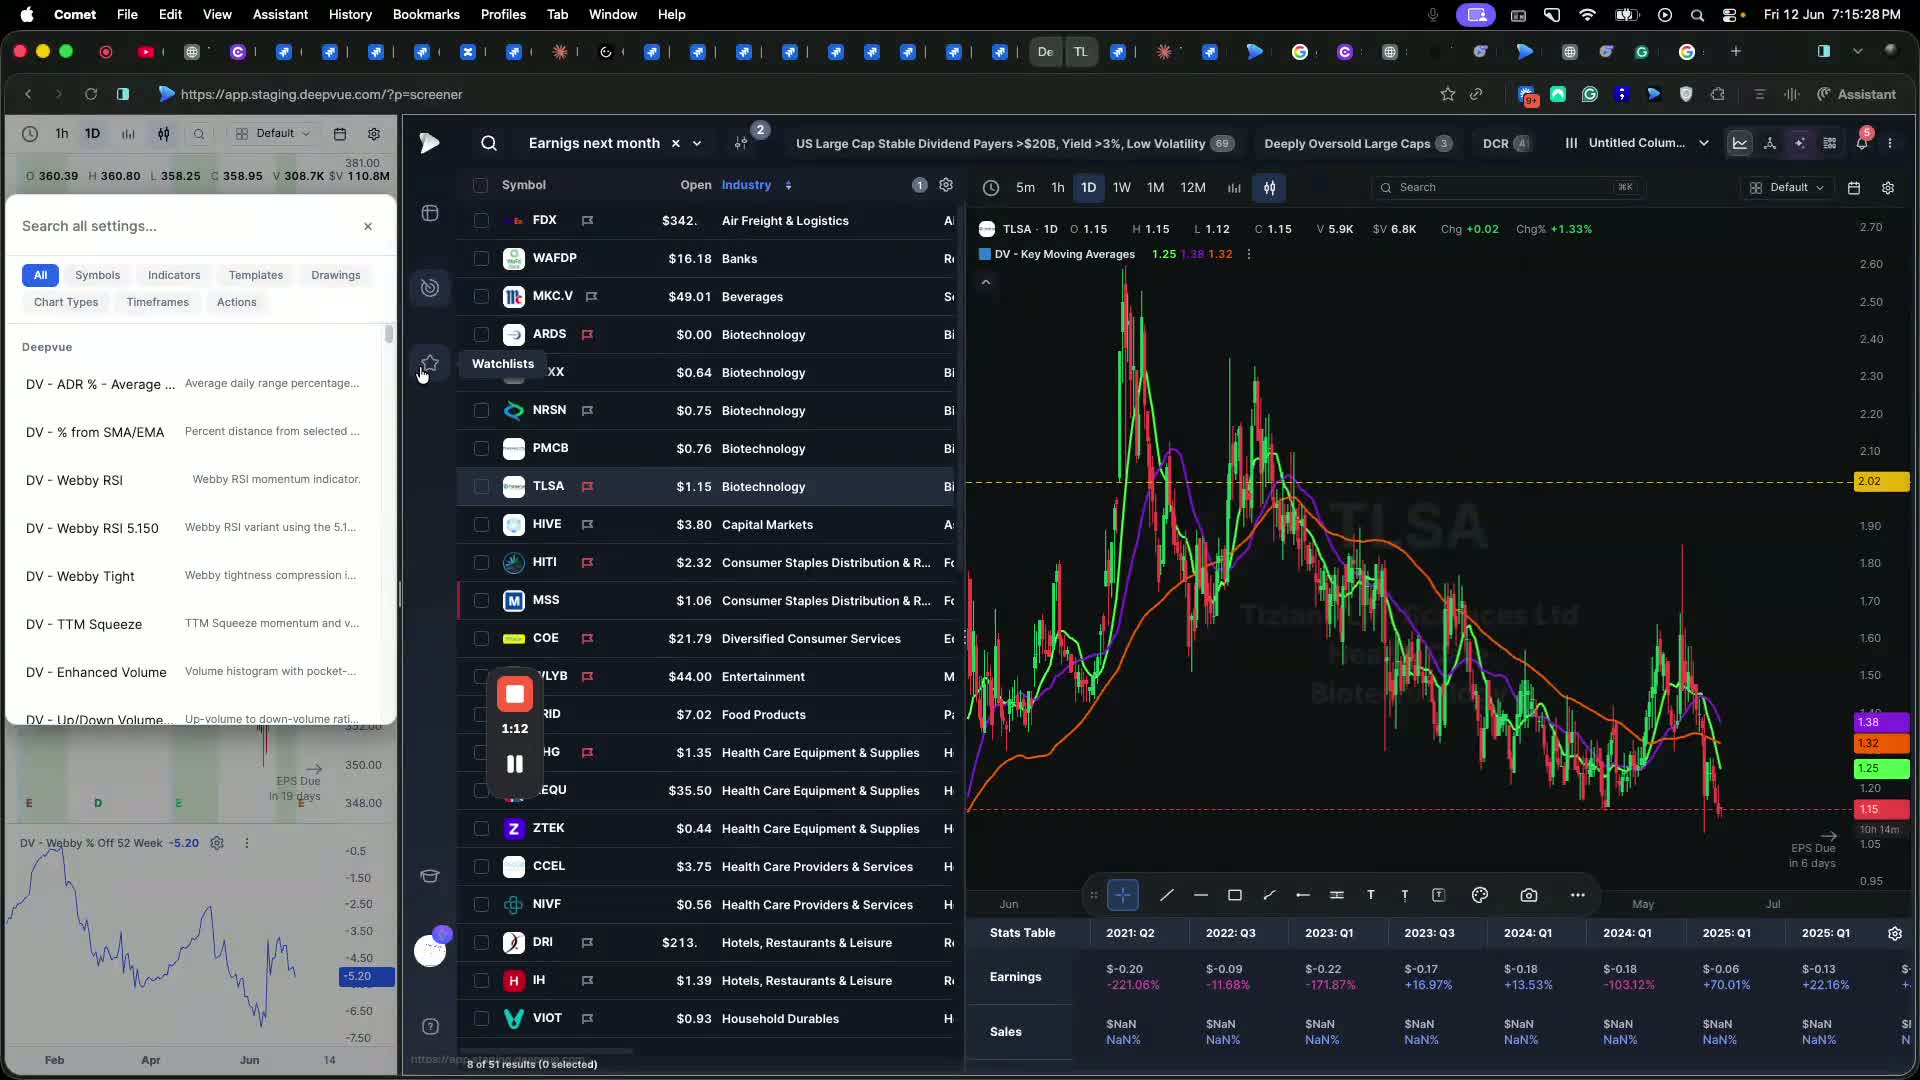
Task: Select the trend line drawing tool
Action: pyautogui.click(x=1166, y=895)
